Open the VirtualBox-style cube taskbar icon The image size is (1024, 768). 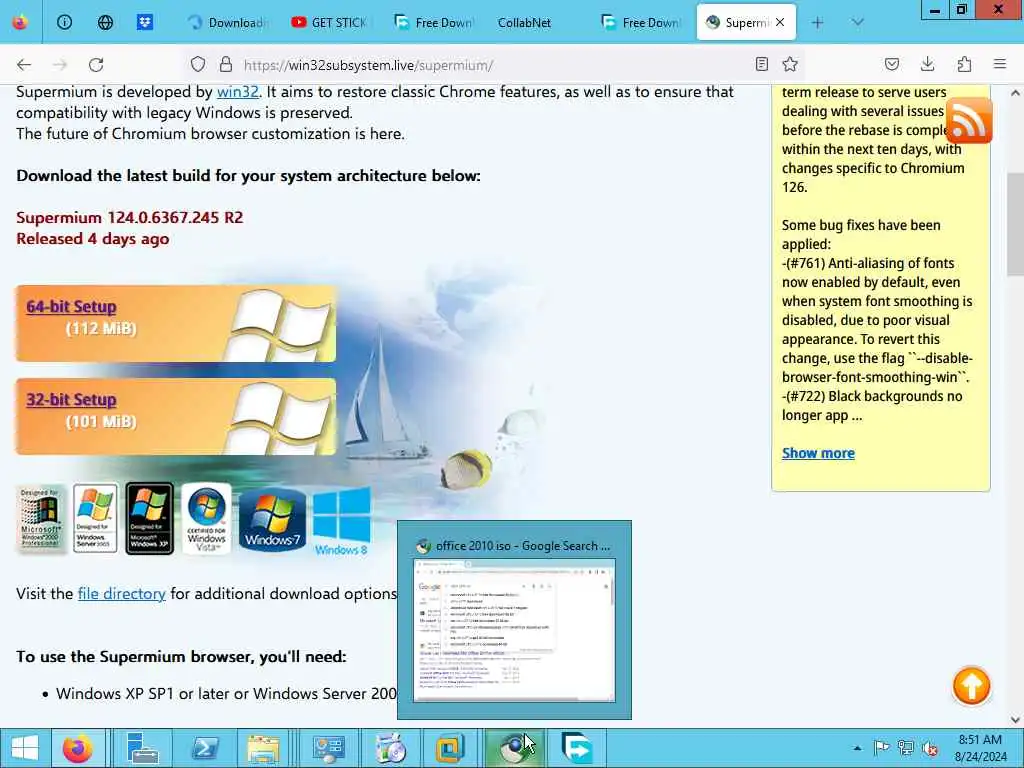click(450, 748)
